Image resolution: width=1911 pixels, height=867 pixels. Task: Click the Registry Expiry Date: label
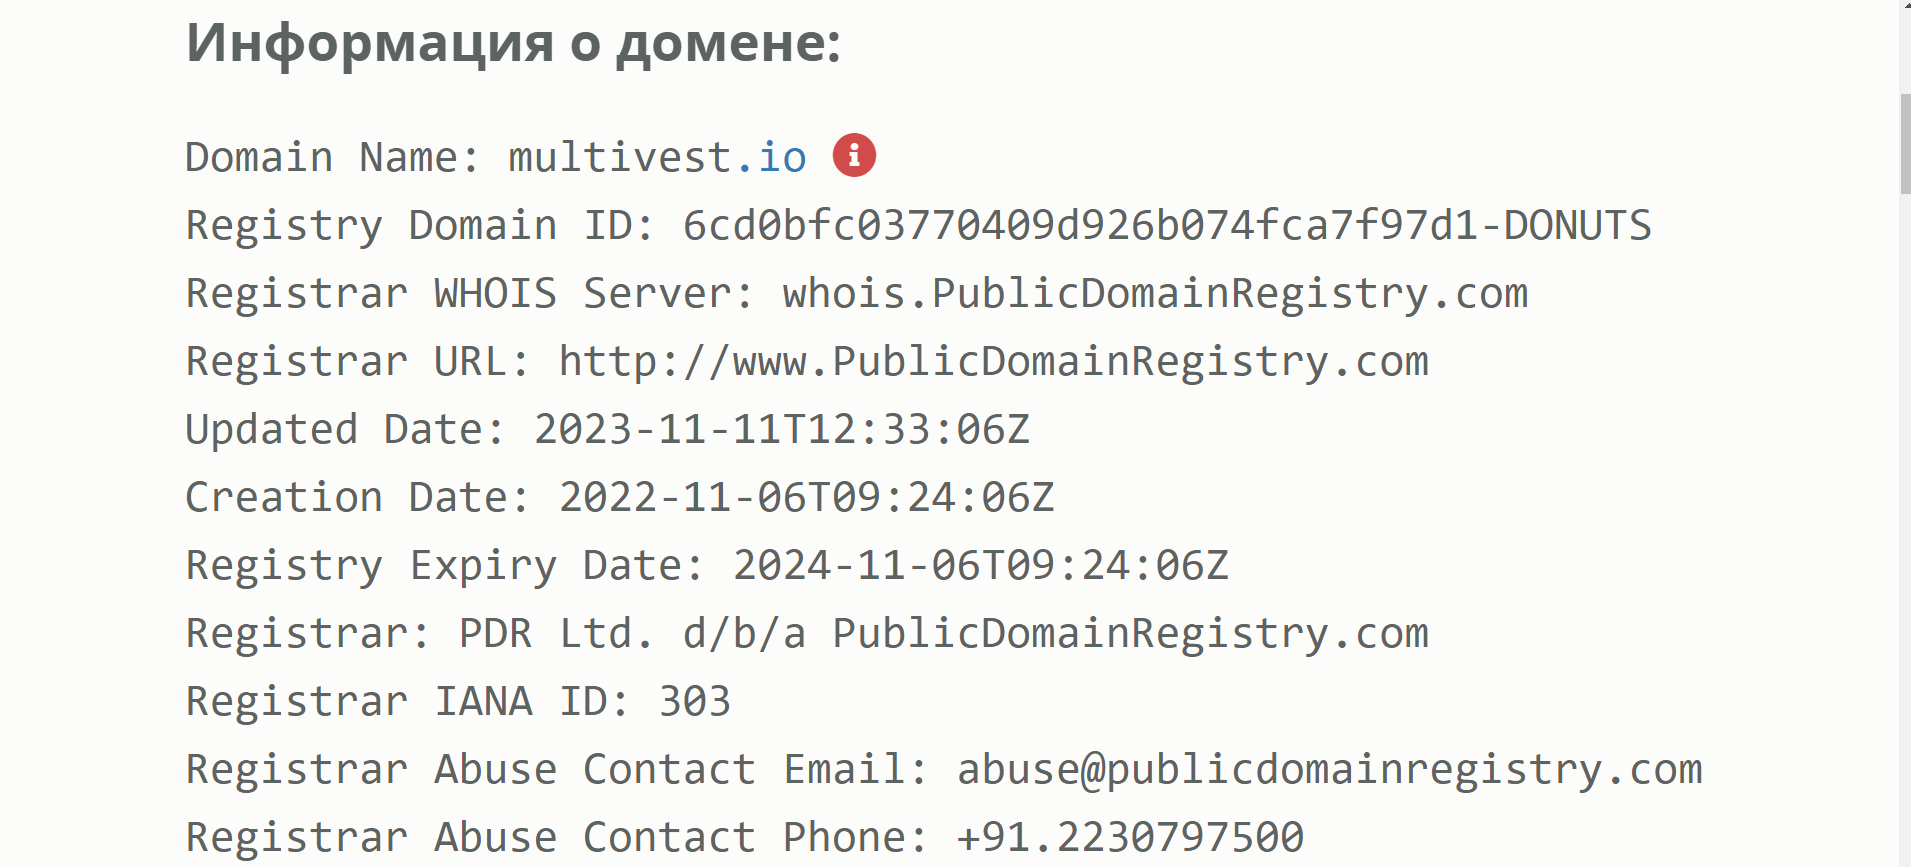point(445,566)
